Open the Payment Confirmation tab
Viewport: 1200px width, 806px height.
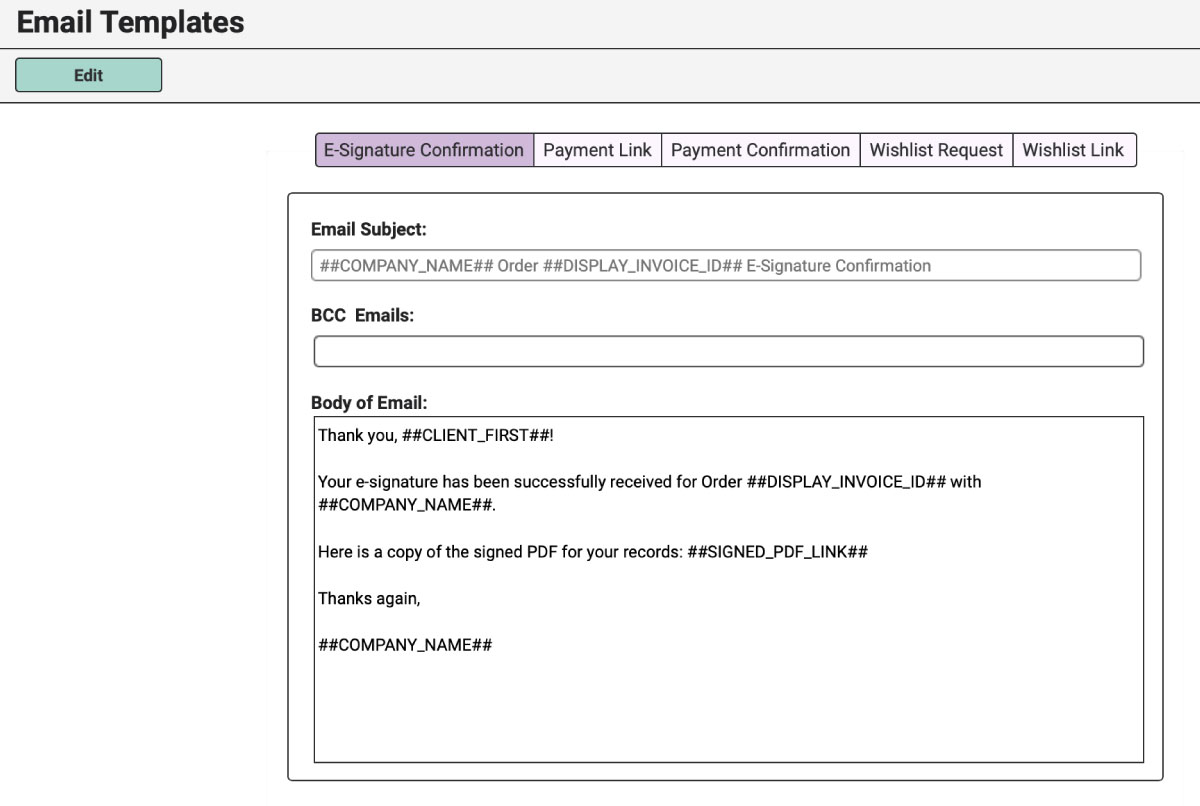coord(760,150)
